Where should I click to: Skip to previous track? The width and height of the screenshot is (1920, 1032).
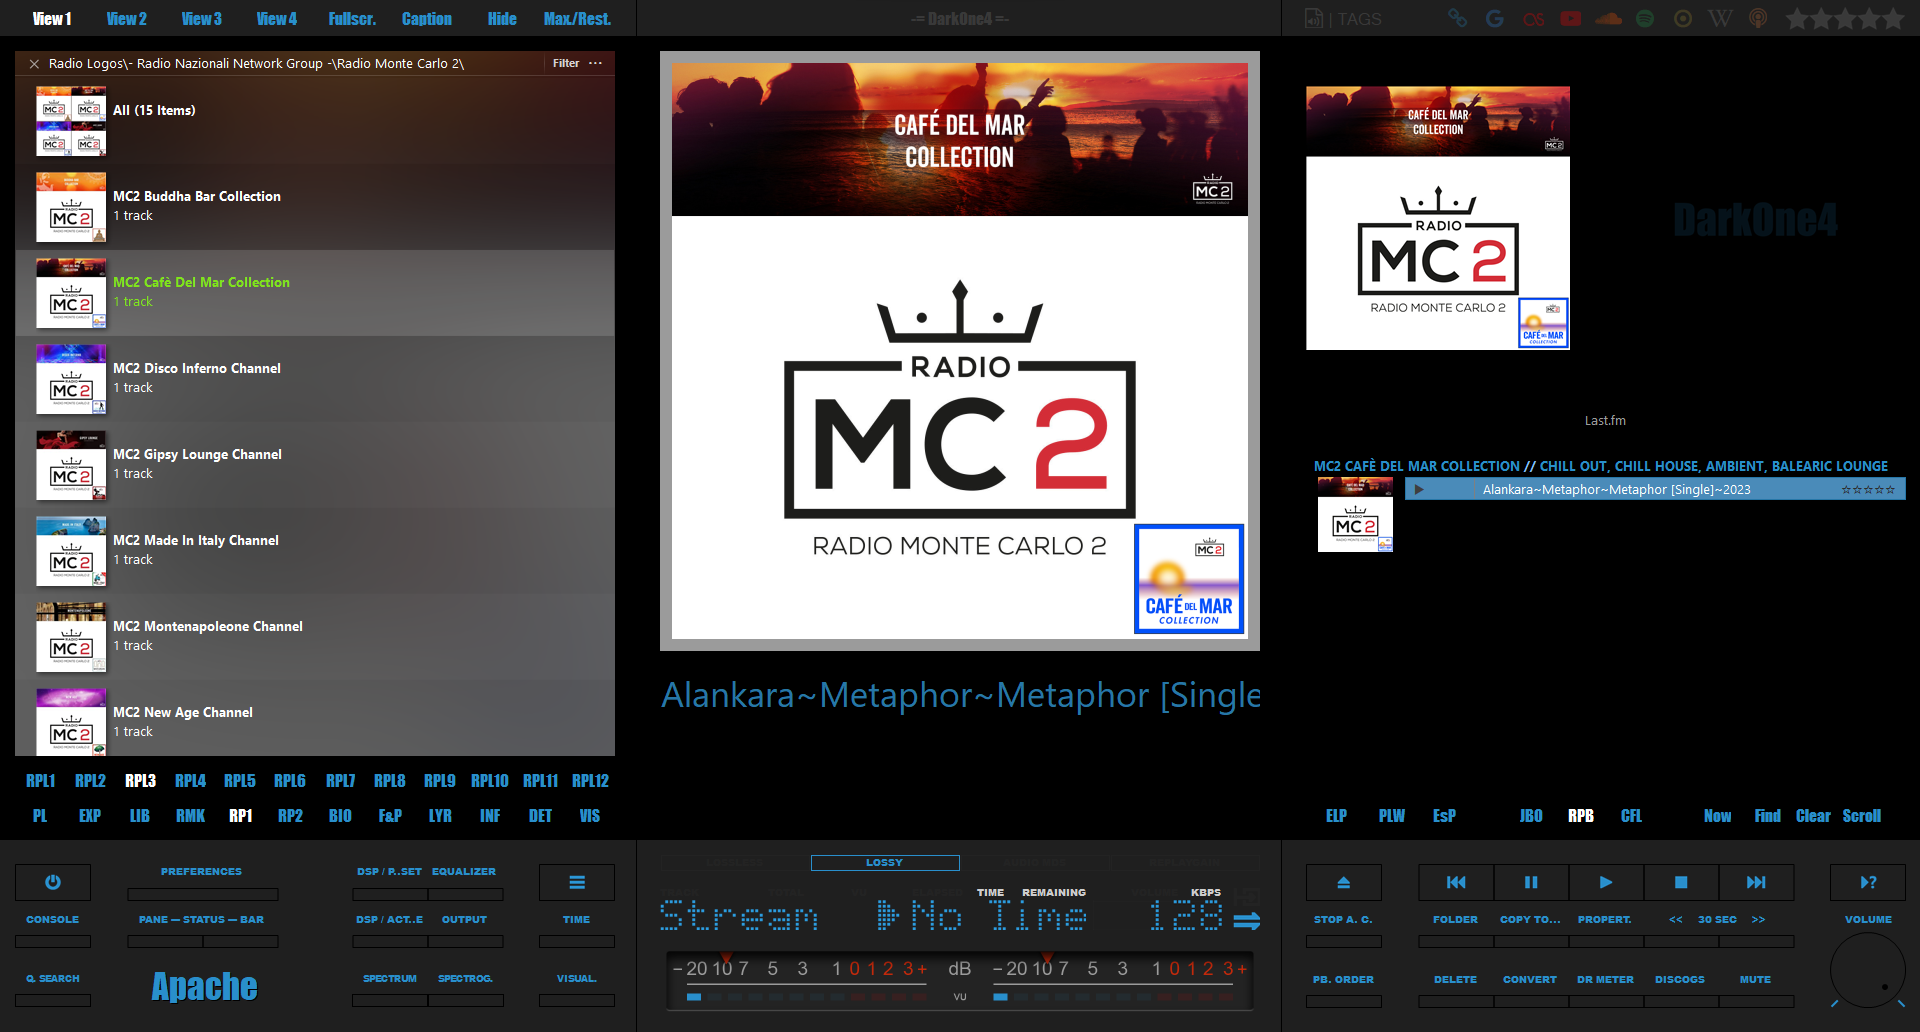[x=1456, y=882]
